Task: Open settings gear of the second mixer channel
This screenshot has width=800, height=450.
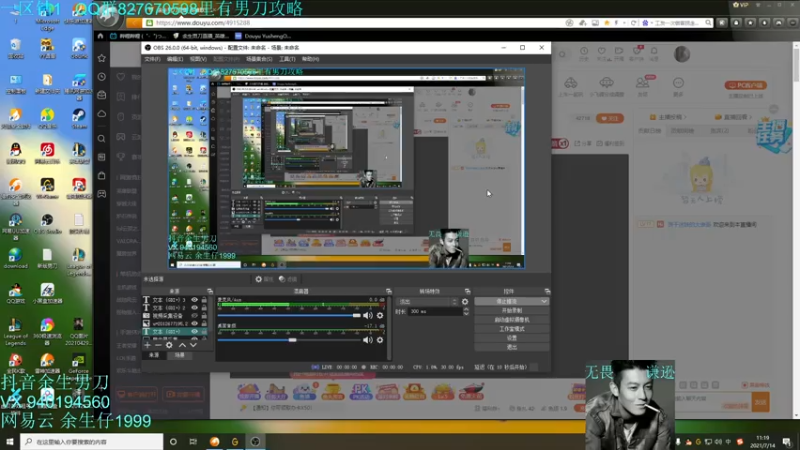Action: click(x=380, y=340)
